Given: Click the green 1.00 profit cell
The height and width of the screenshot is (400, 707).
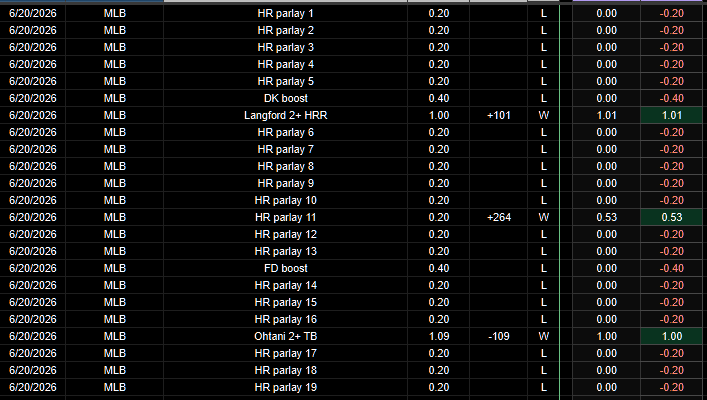Looking at the screenshot, I should pos(671,336).
